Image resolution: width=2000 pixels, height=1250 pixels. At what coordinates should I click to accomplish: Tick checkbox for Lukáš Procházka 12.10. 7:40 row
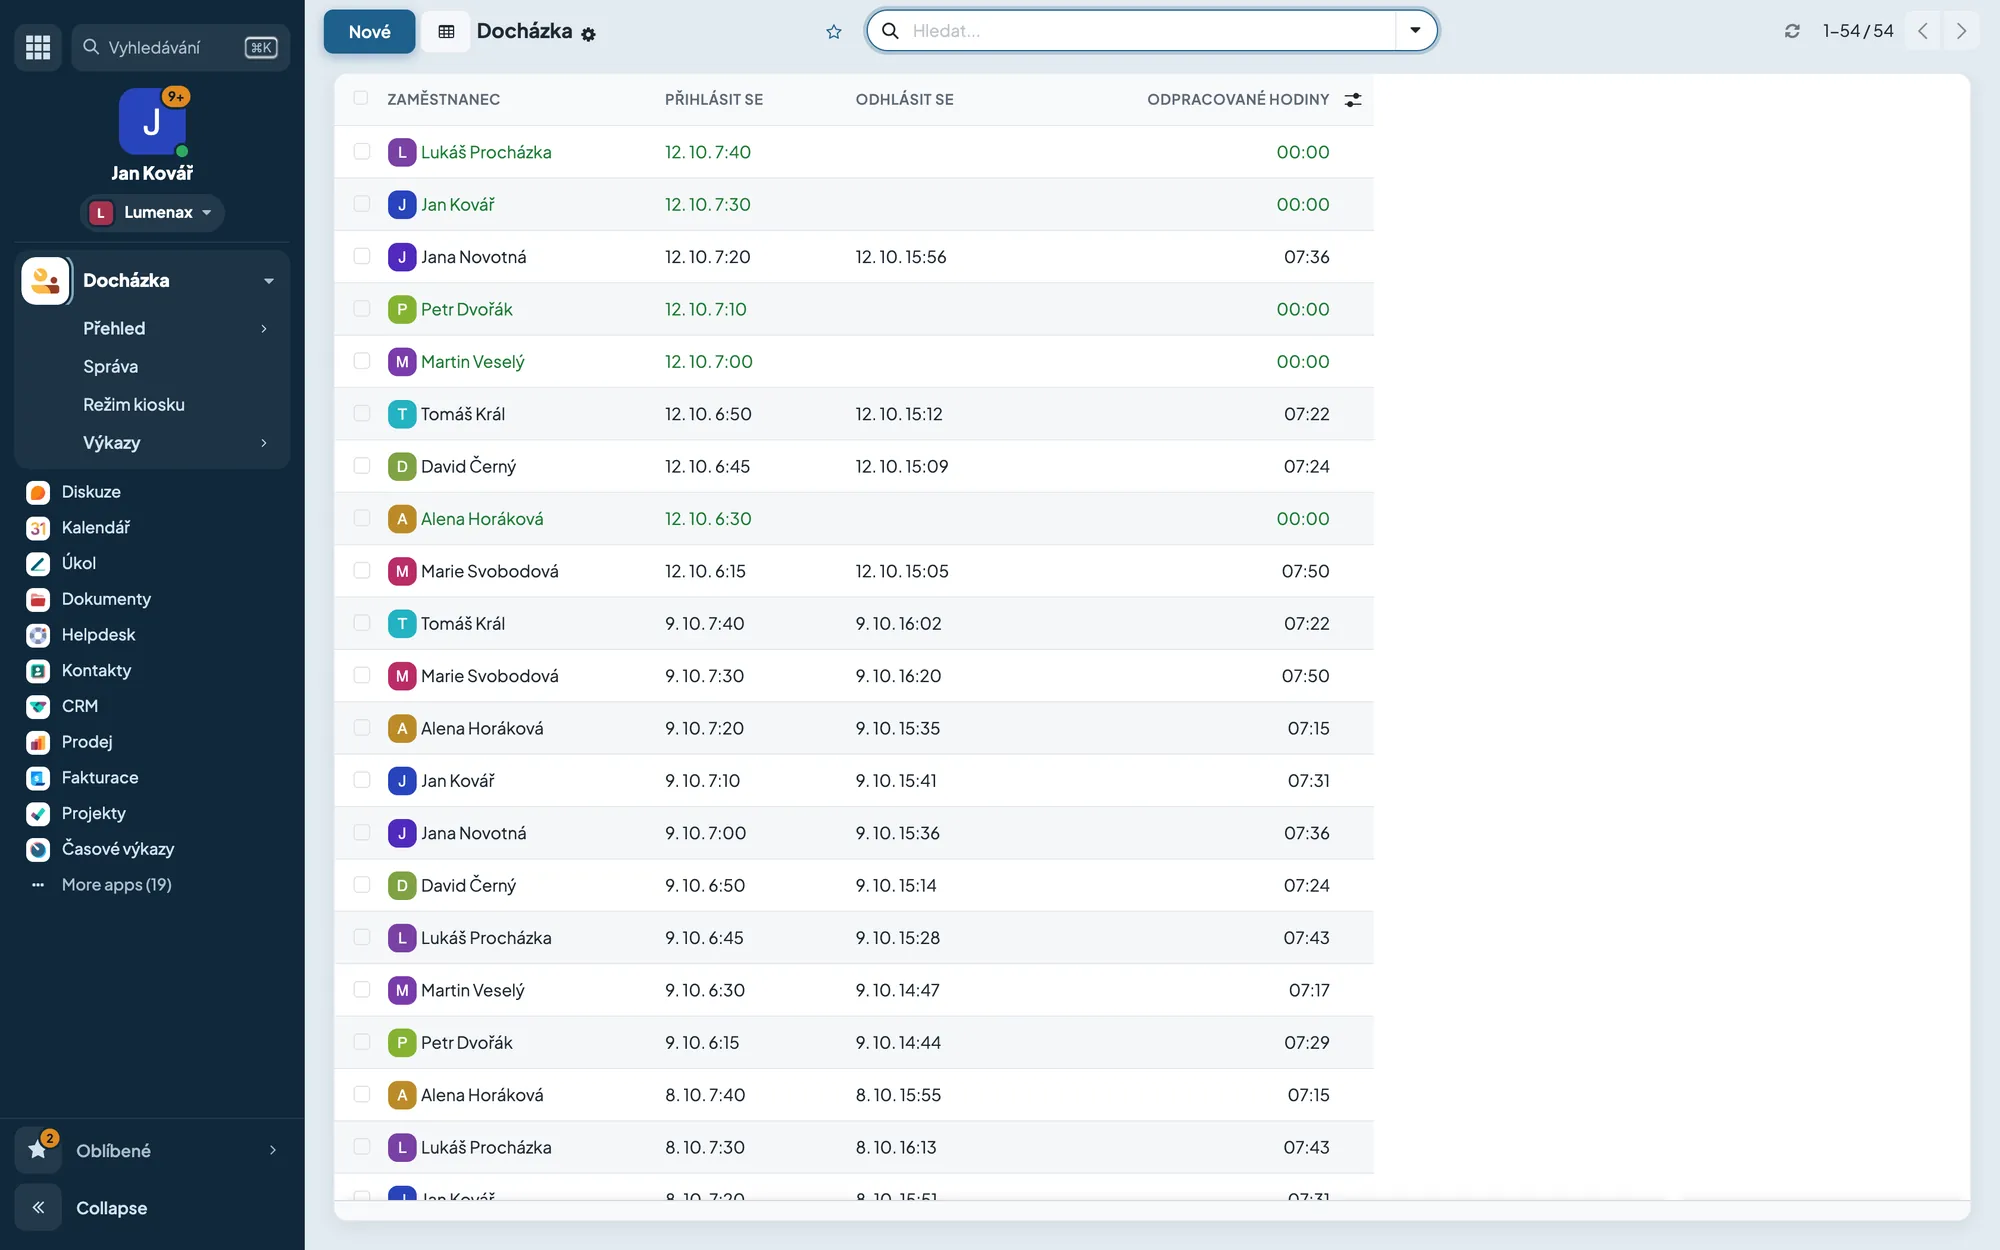tap(362, 152)
